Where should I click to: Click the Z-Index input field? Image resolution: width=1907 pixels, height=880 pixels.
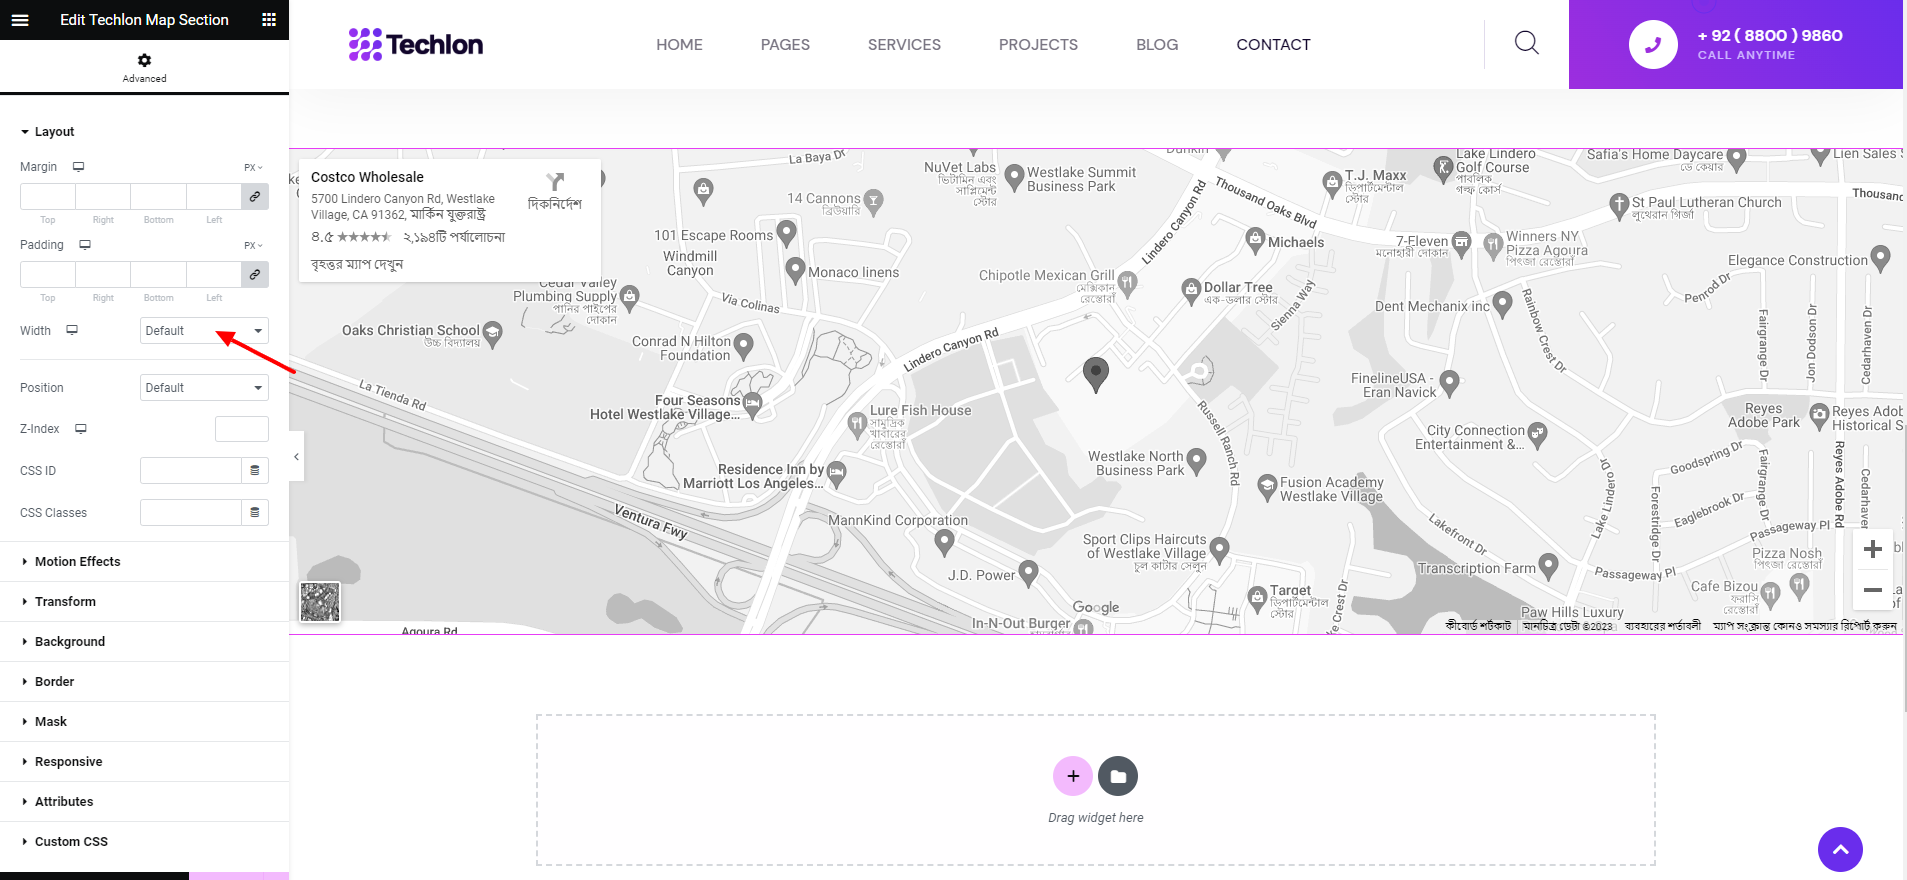pos(241,429)
